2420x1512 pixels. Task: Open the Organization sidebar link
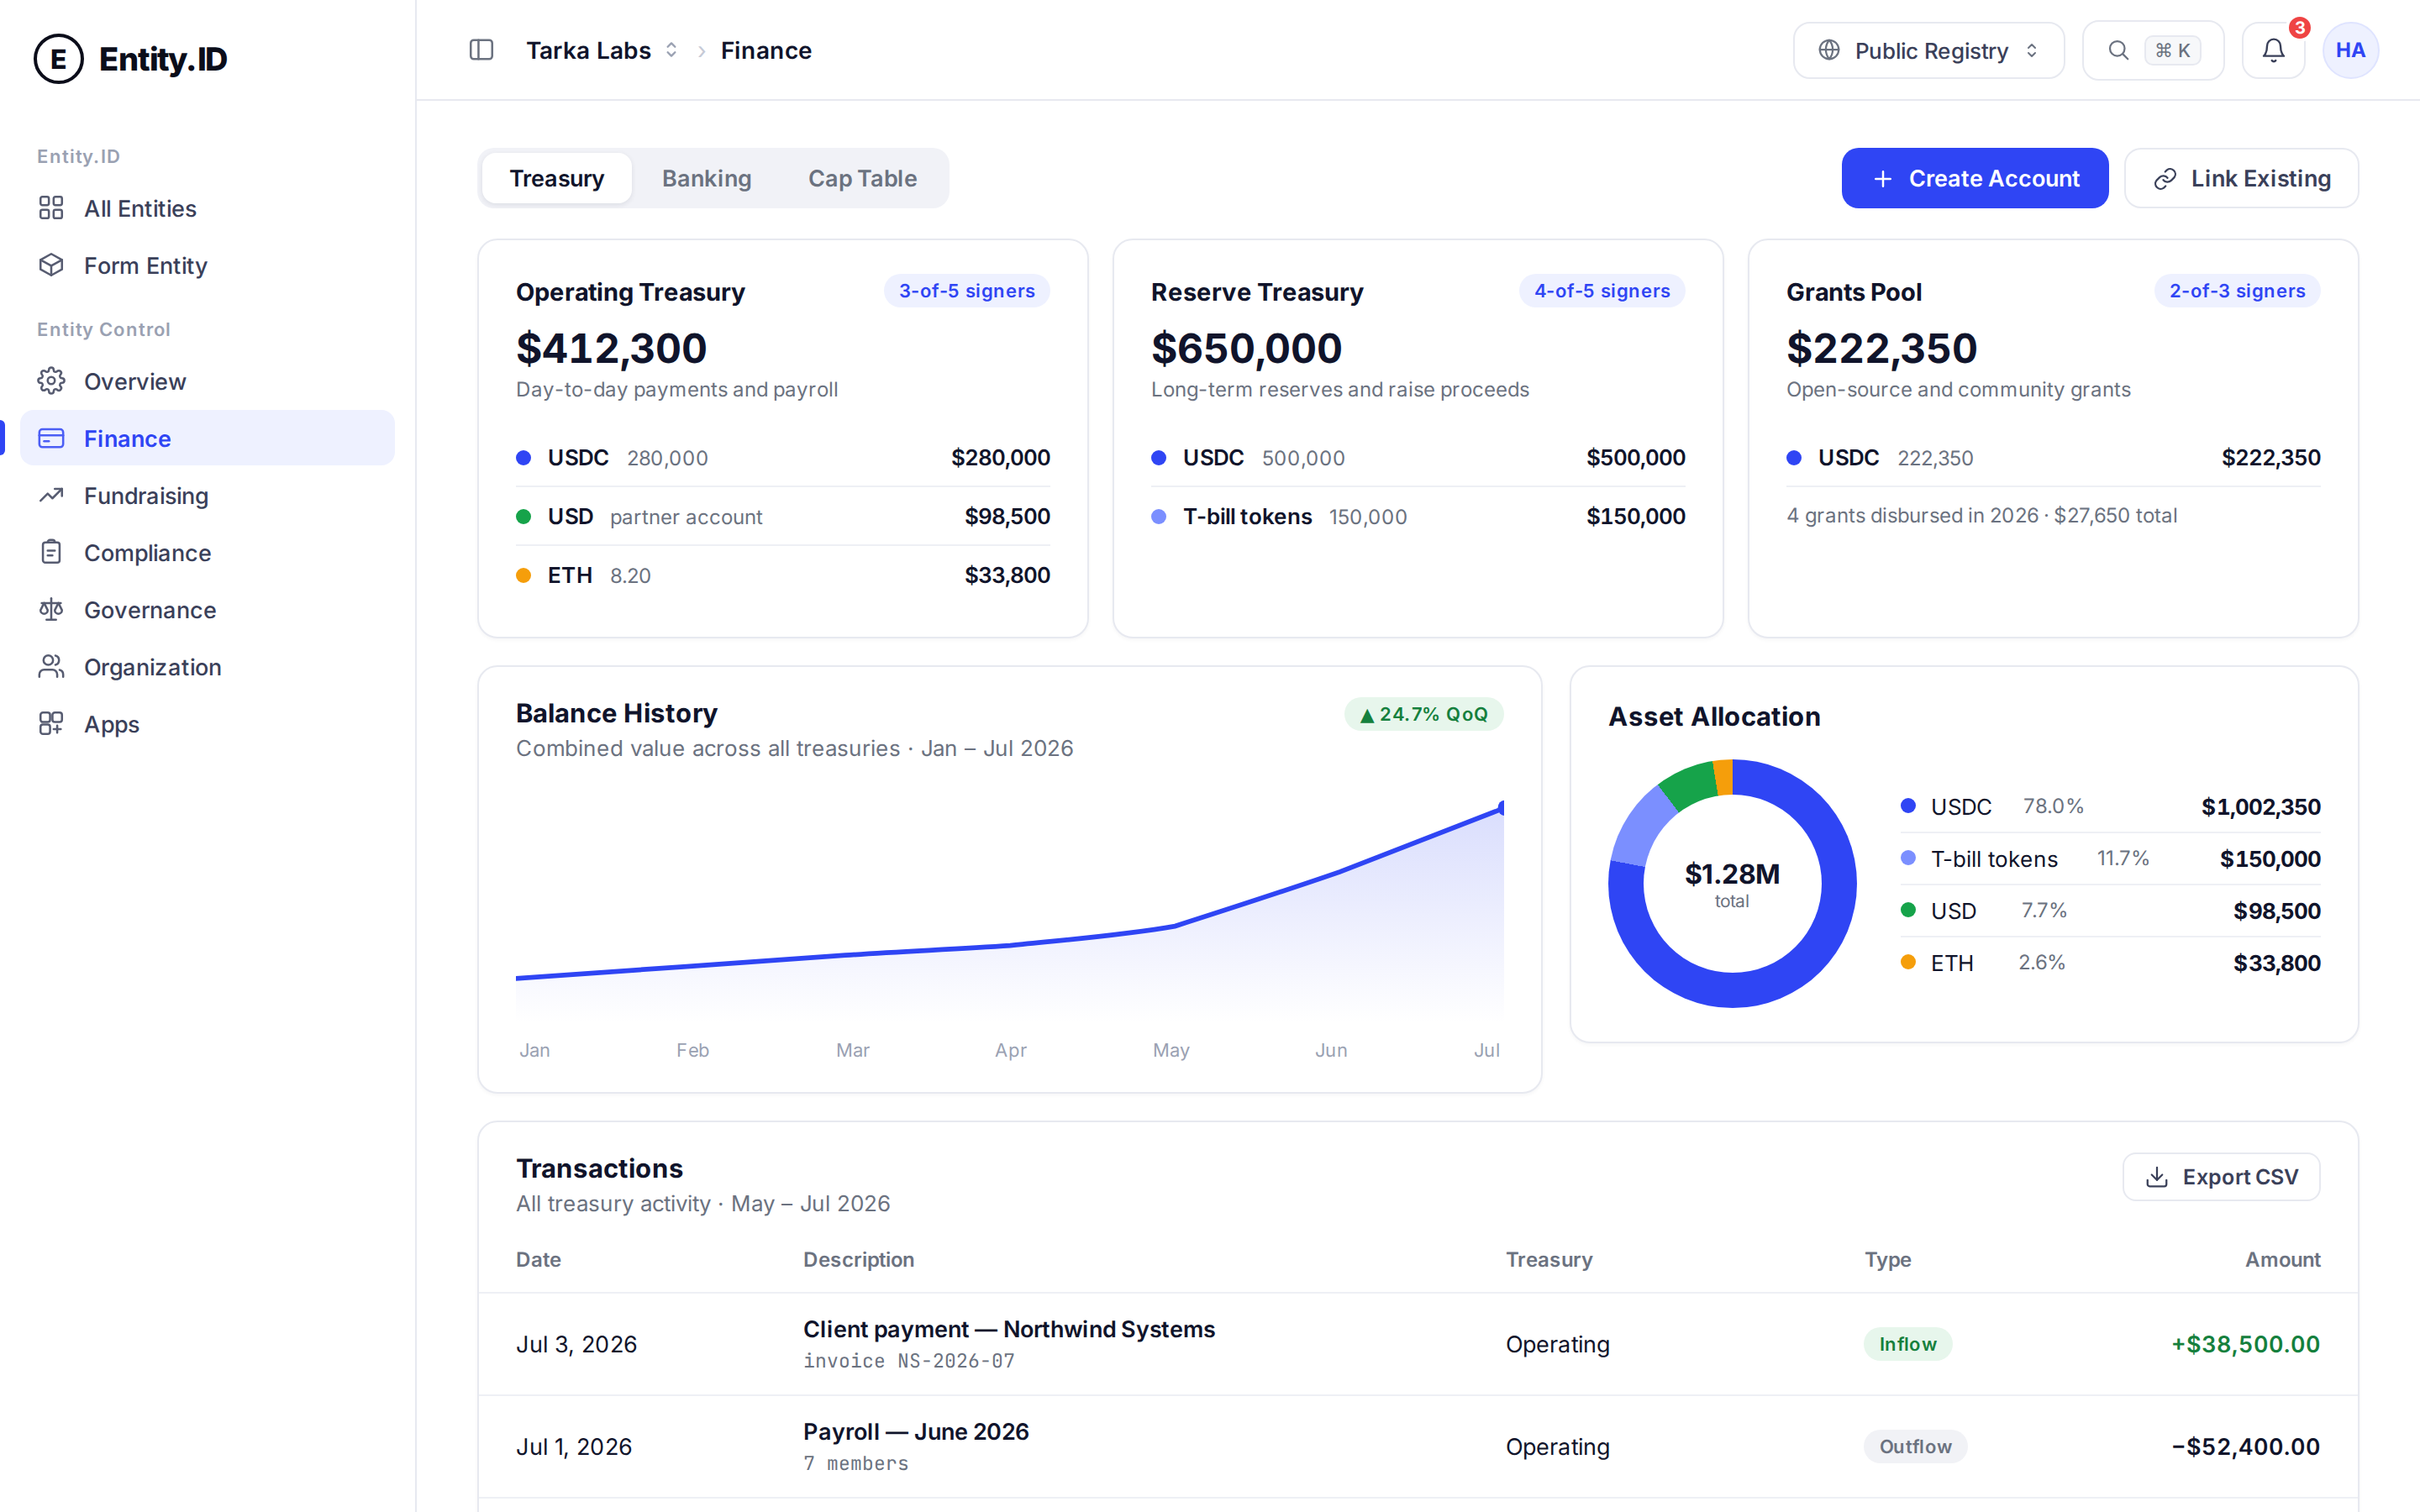click(x=207, y=666)
